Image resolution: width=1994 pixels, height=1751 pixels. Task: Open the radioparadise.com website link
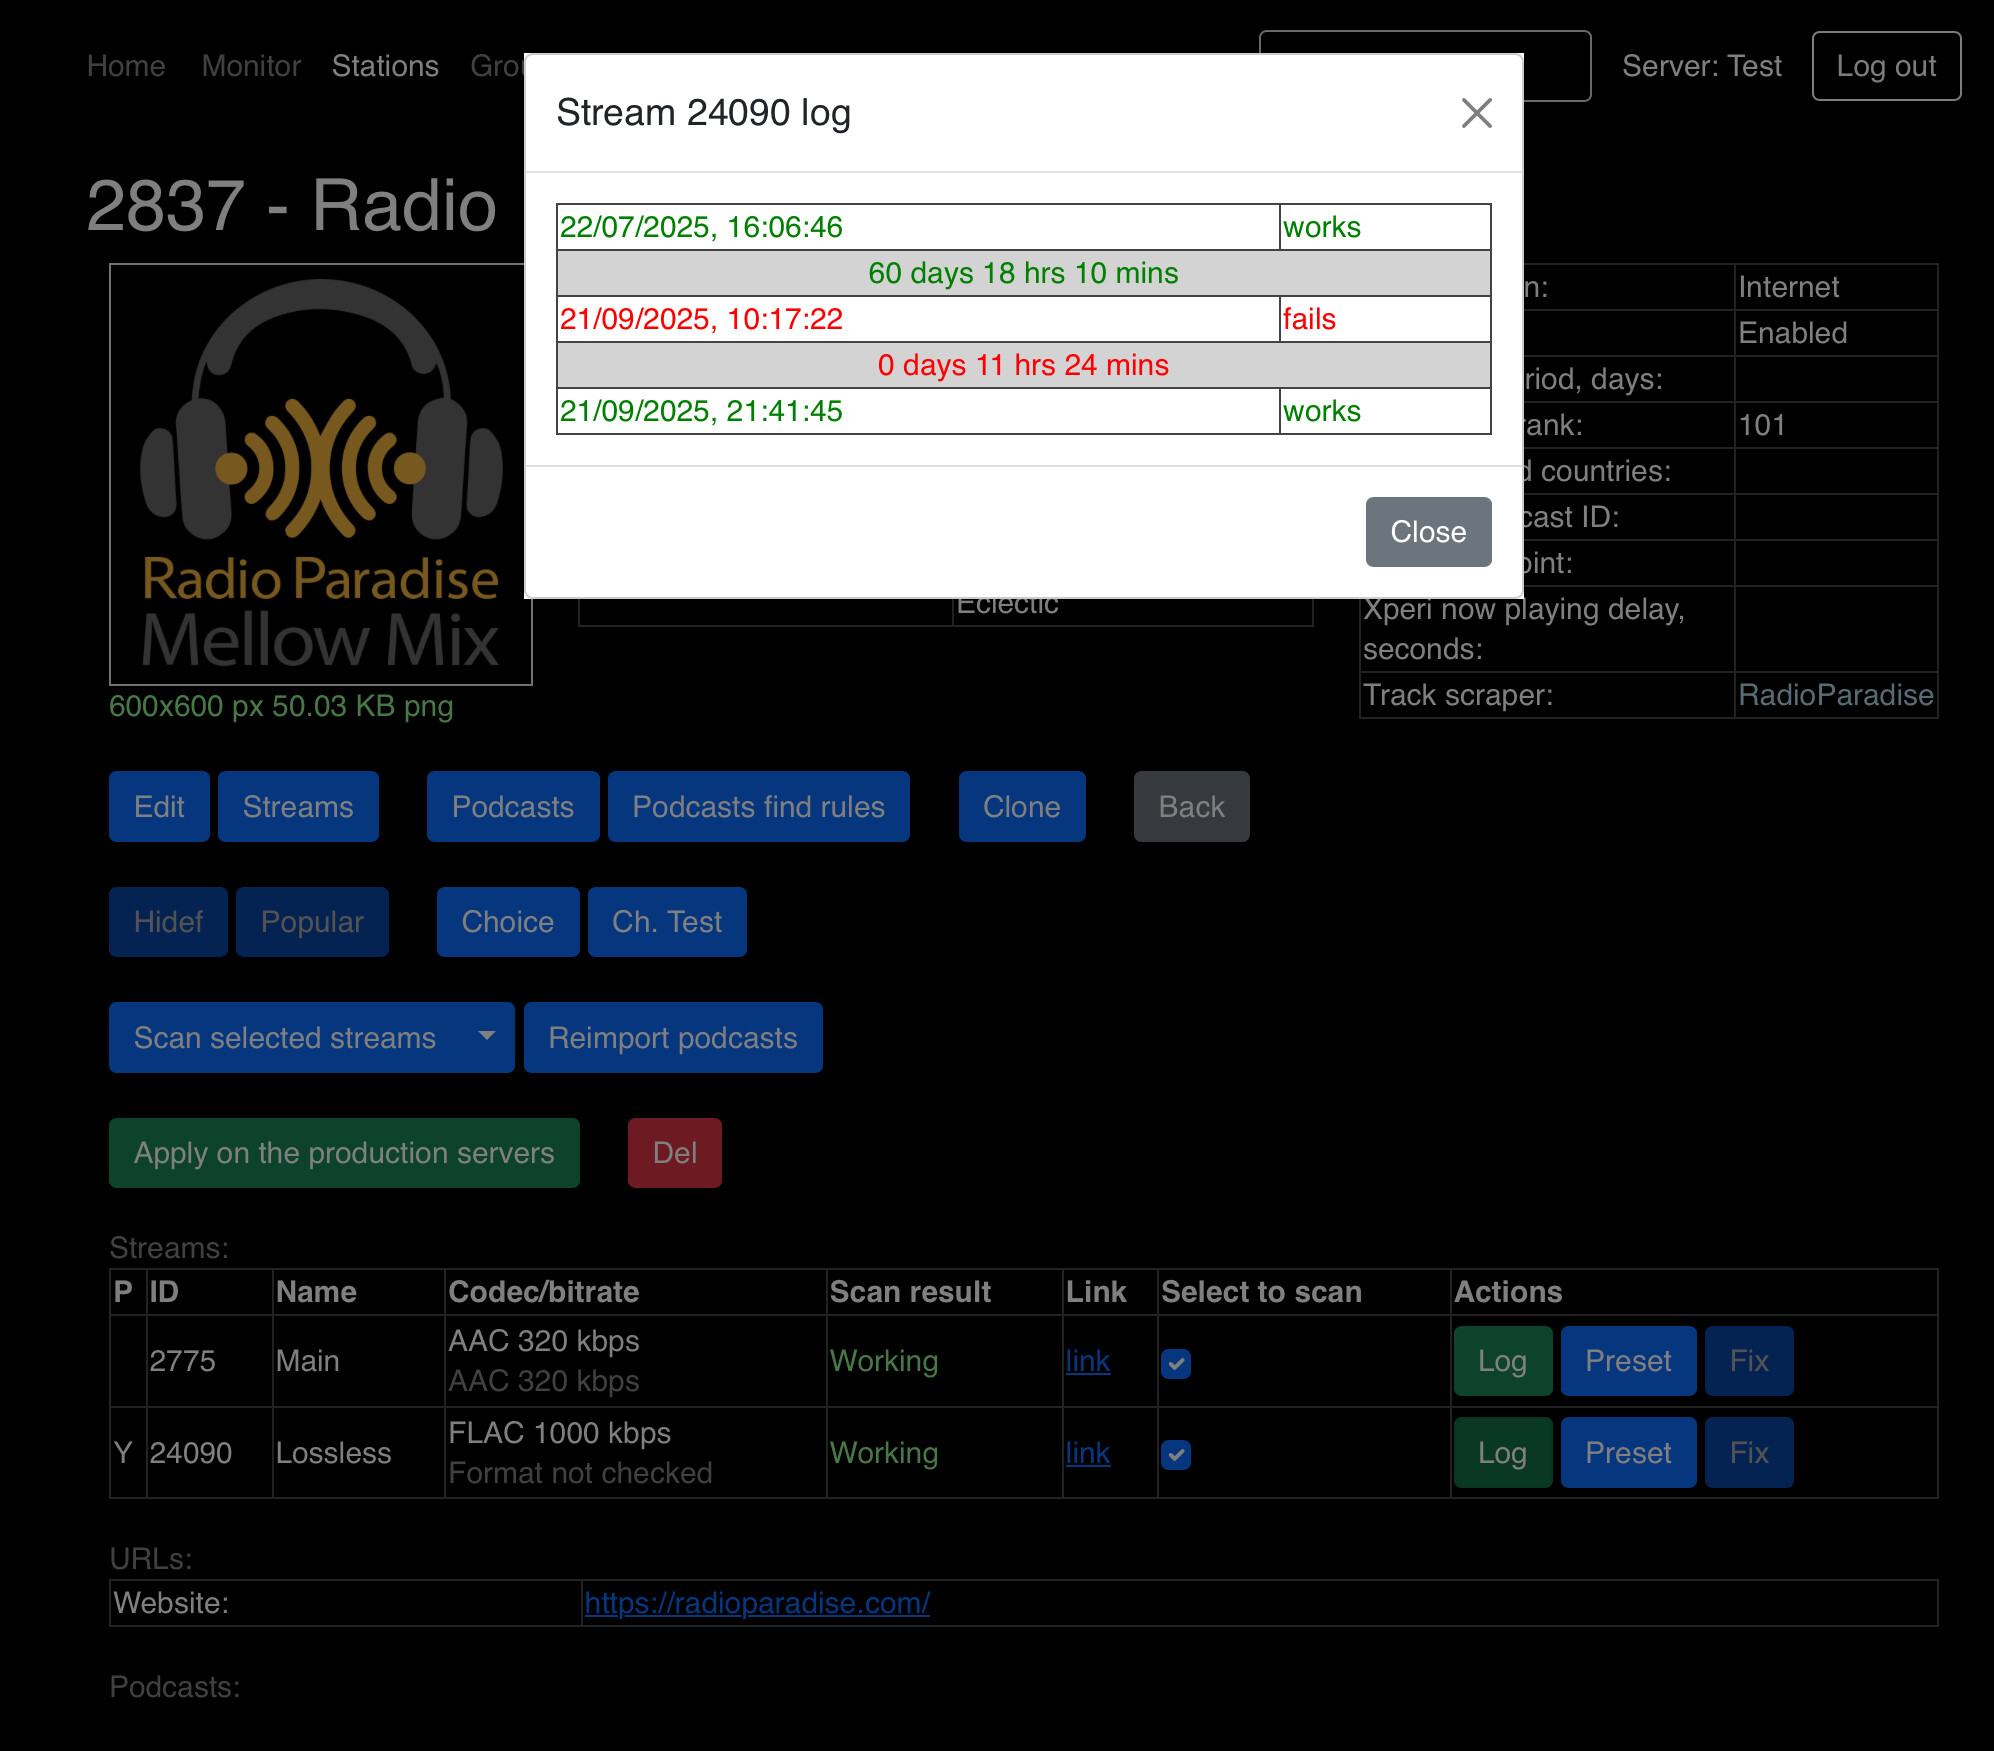click(x=757, y=1603)
